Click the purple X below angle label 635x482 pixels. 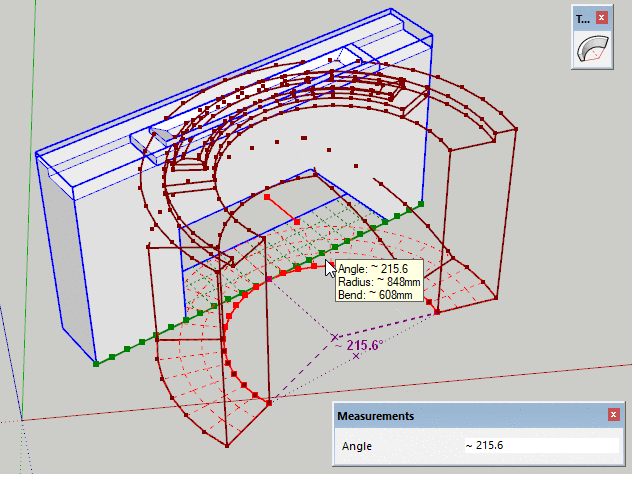tap(356, 356)
